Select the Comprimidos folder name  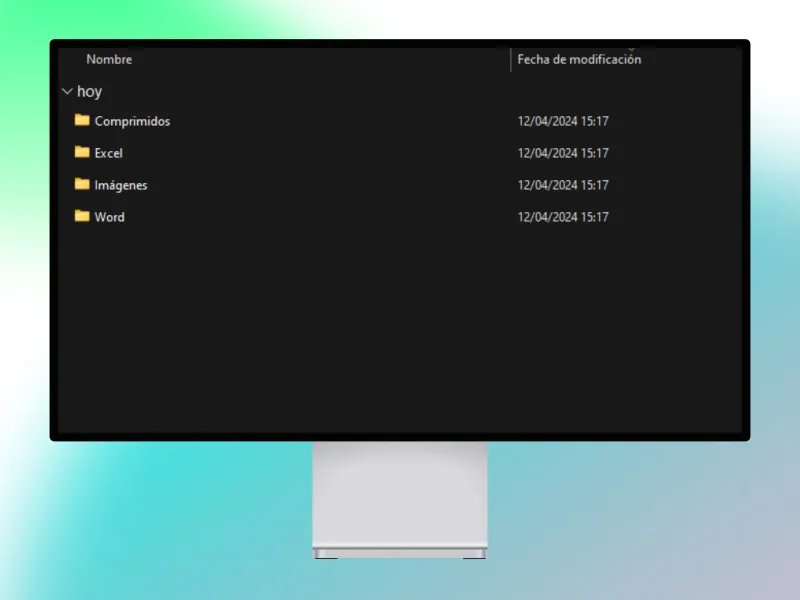[132, 121]
